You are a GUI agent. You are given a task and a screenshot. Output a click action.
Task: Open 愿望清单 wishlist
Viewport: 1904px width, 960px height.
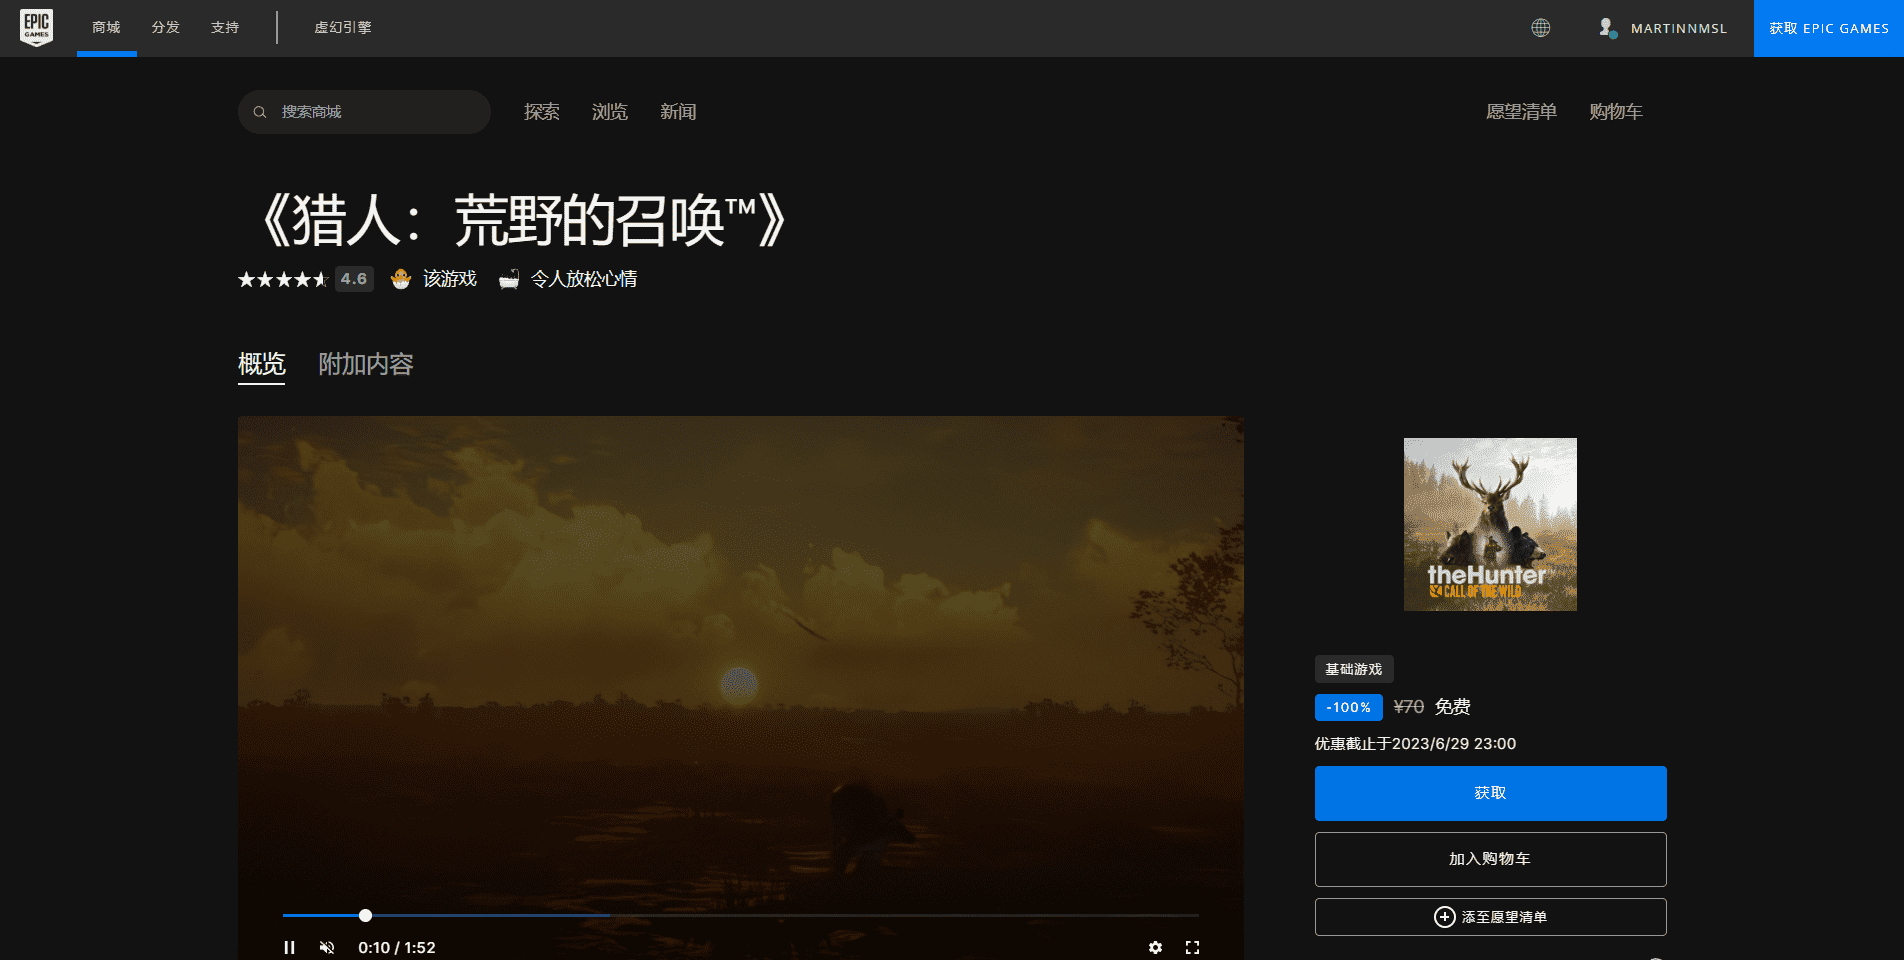pyautogui.click(x=1521, y=112)
